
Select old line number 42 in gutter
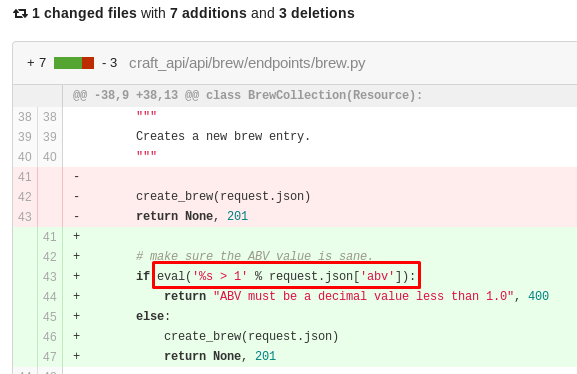tap(25, 197)
